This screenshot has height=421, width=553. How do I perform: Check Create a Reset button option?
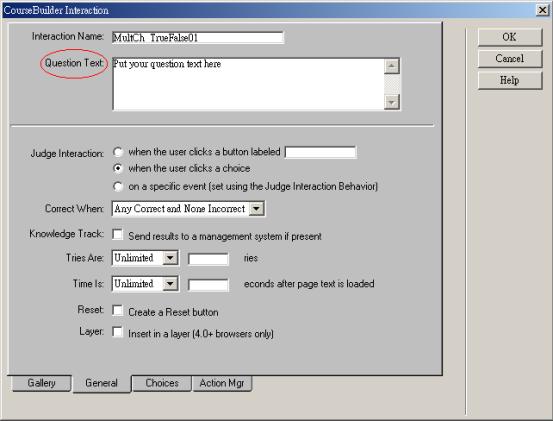click(x=117, y=311)
